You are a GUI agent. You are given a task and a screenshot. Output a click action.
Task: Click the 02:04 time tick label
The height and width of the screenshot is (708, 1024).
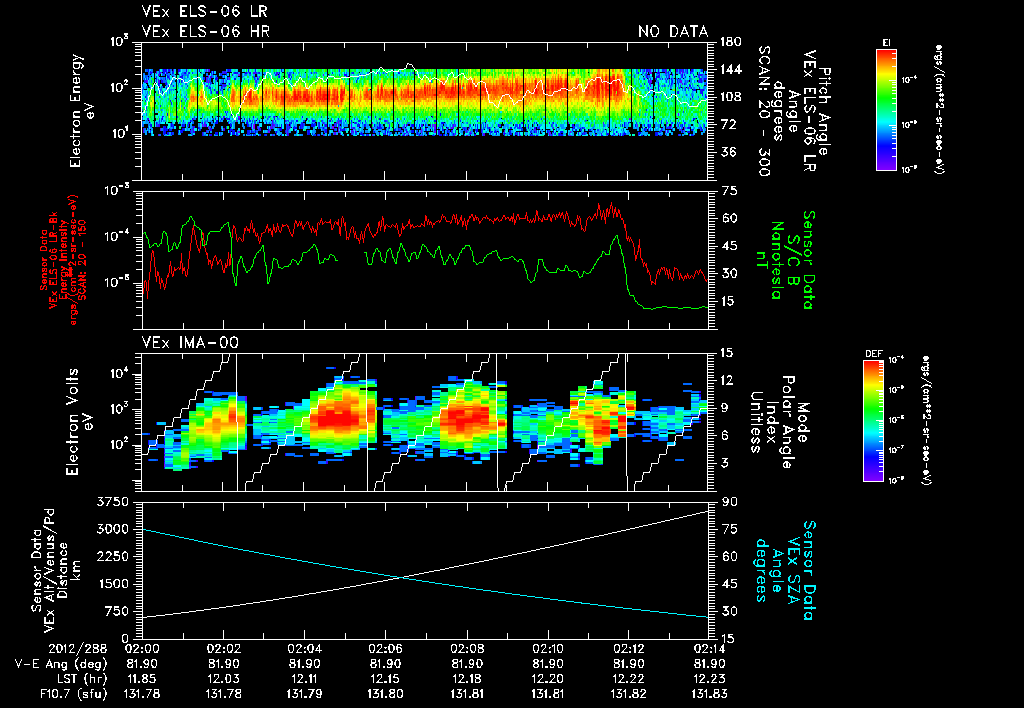pos(304,649)
